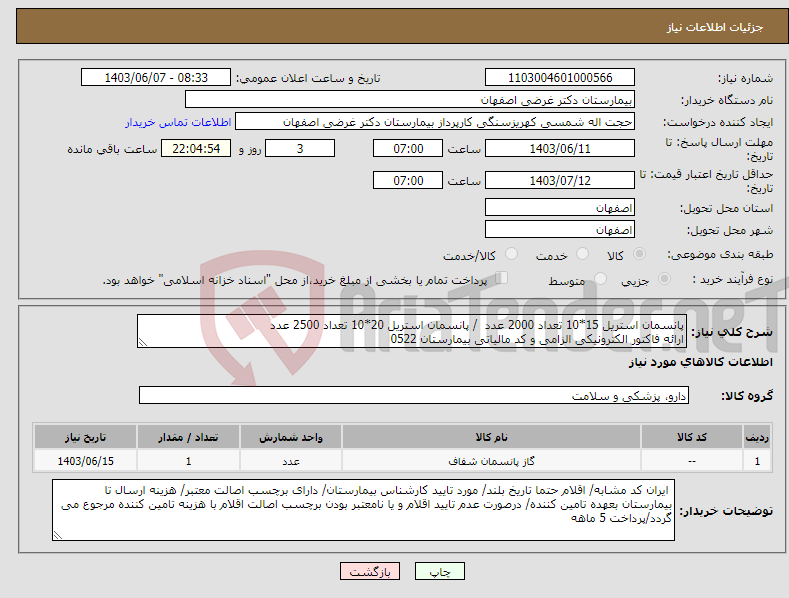Click the چاپ (print) button
Viewport: 789px width, 598px height.
coord(439,571)
